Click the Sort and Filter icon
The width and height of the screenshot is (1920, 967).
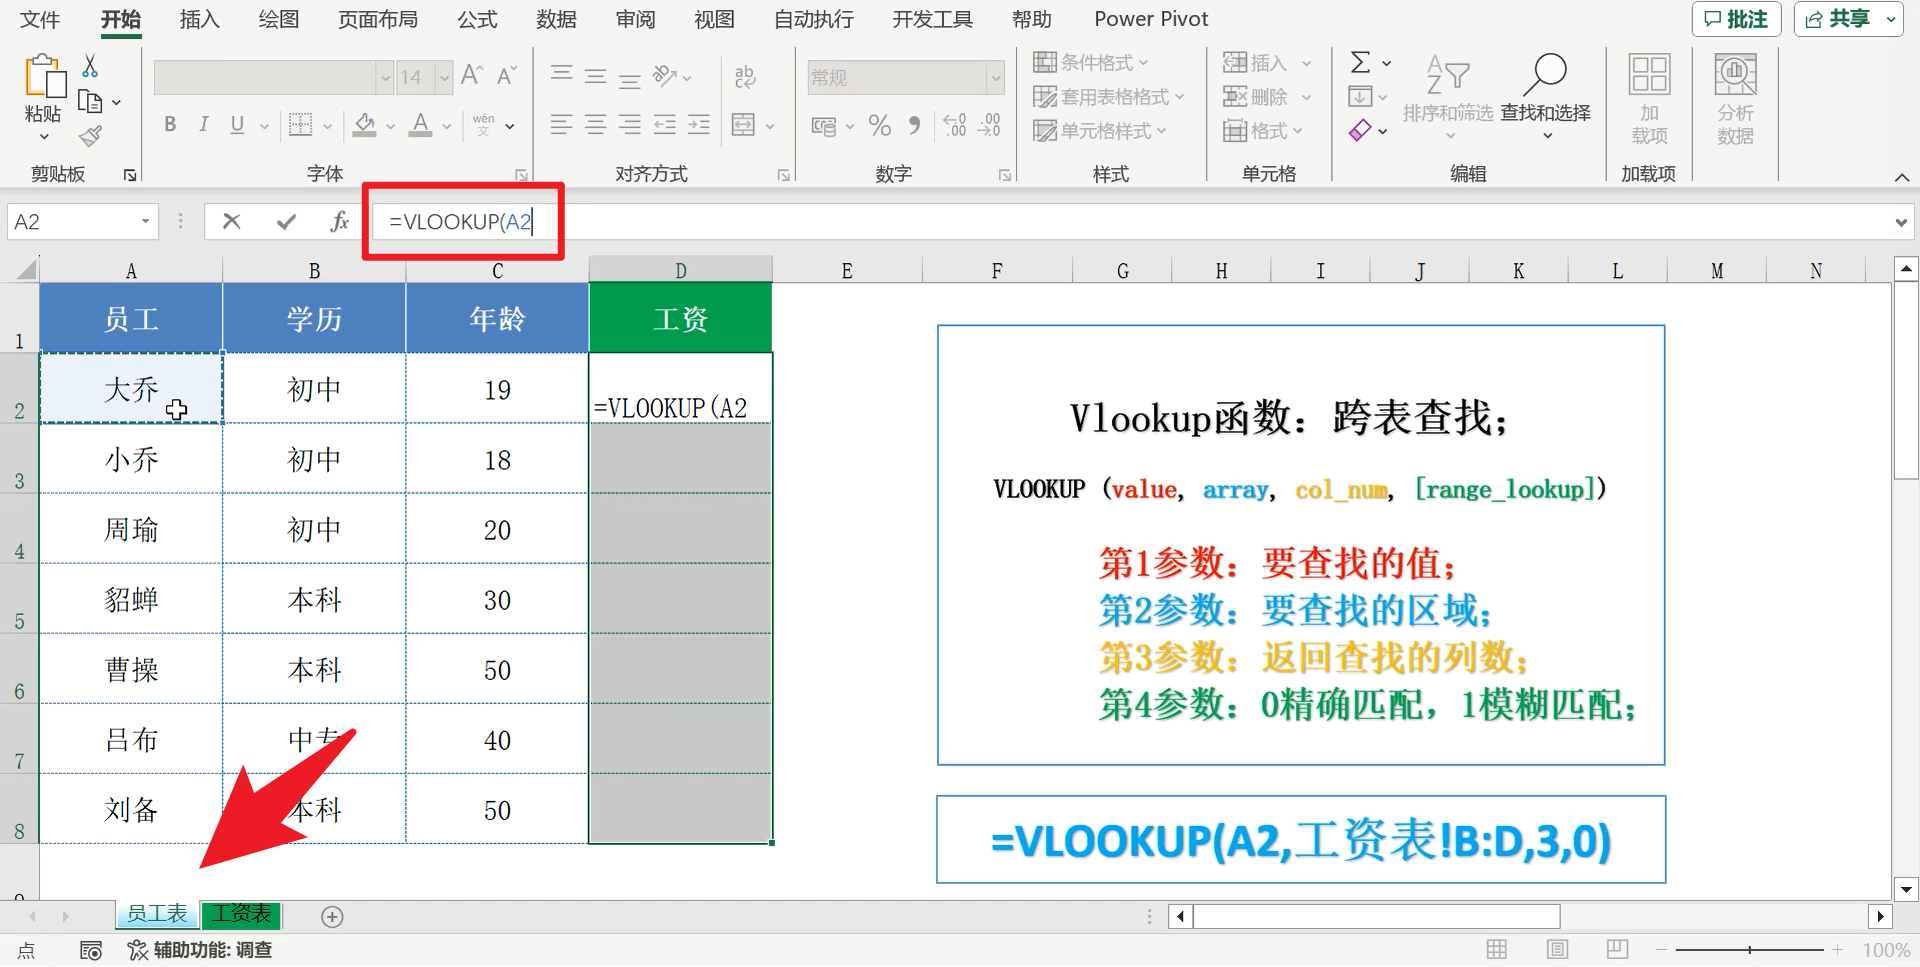click(1447, 74)
